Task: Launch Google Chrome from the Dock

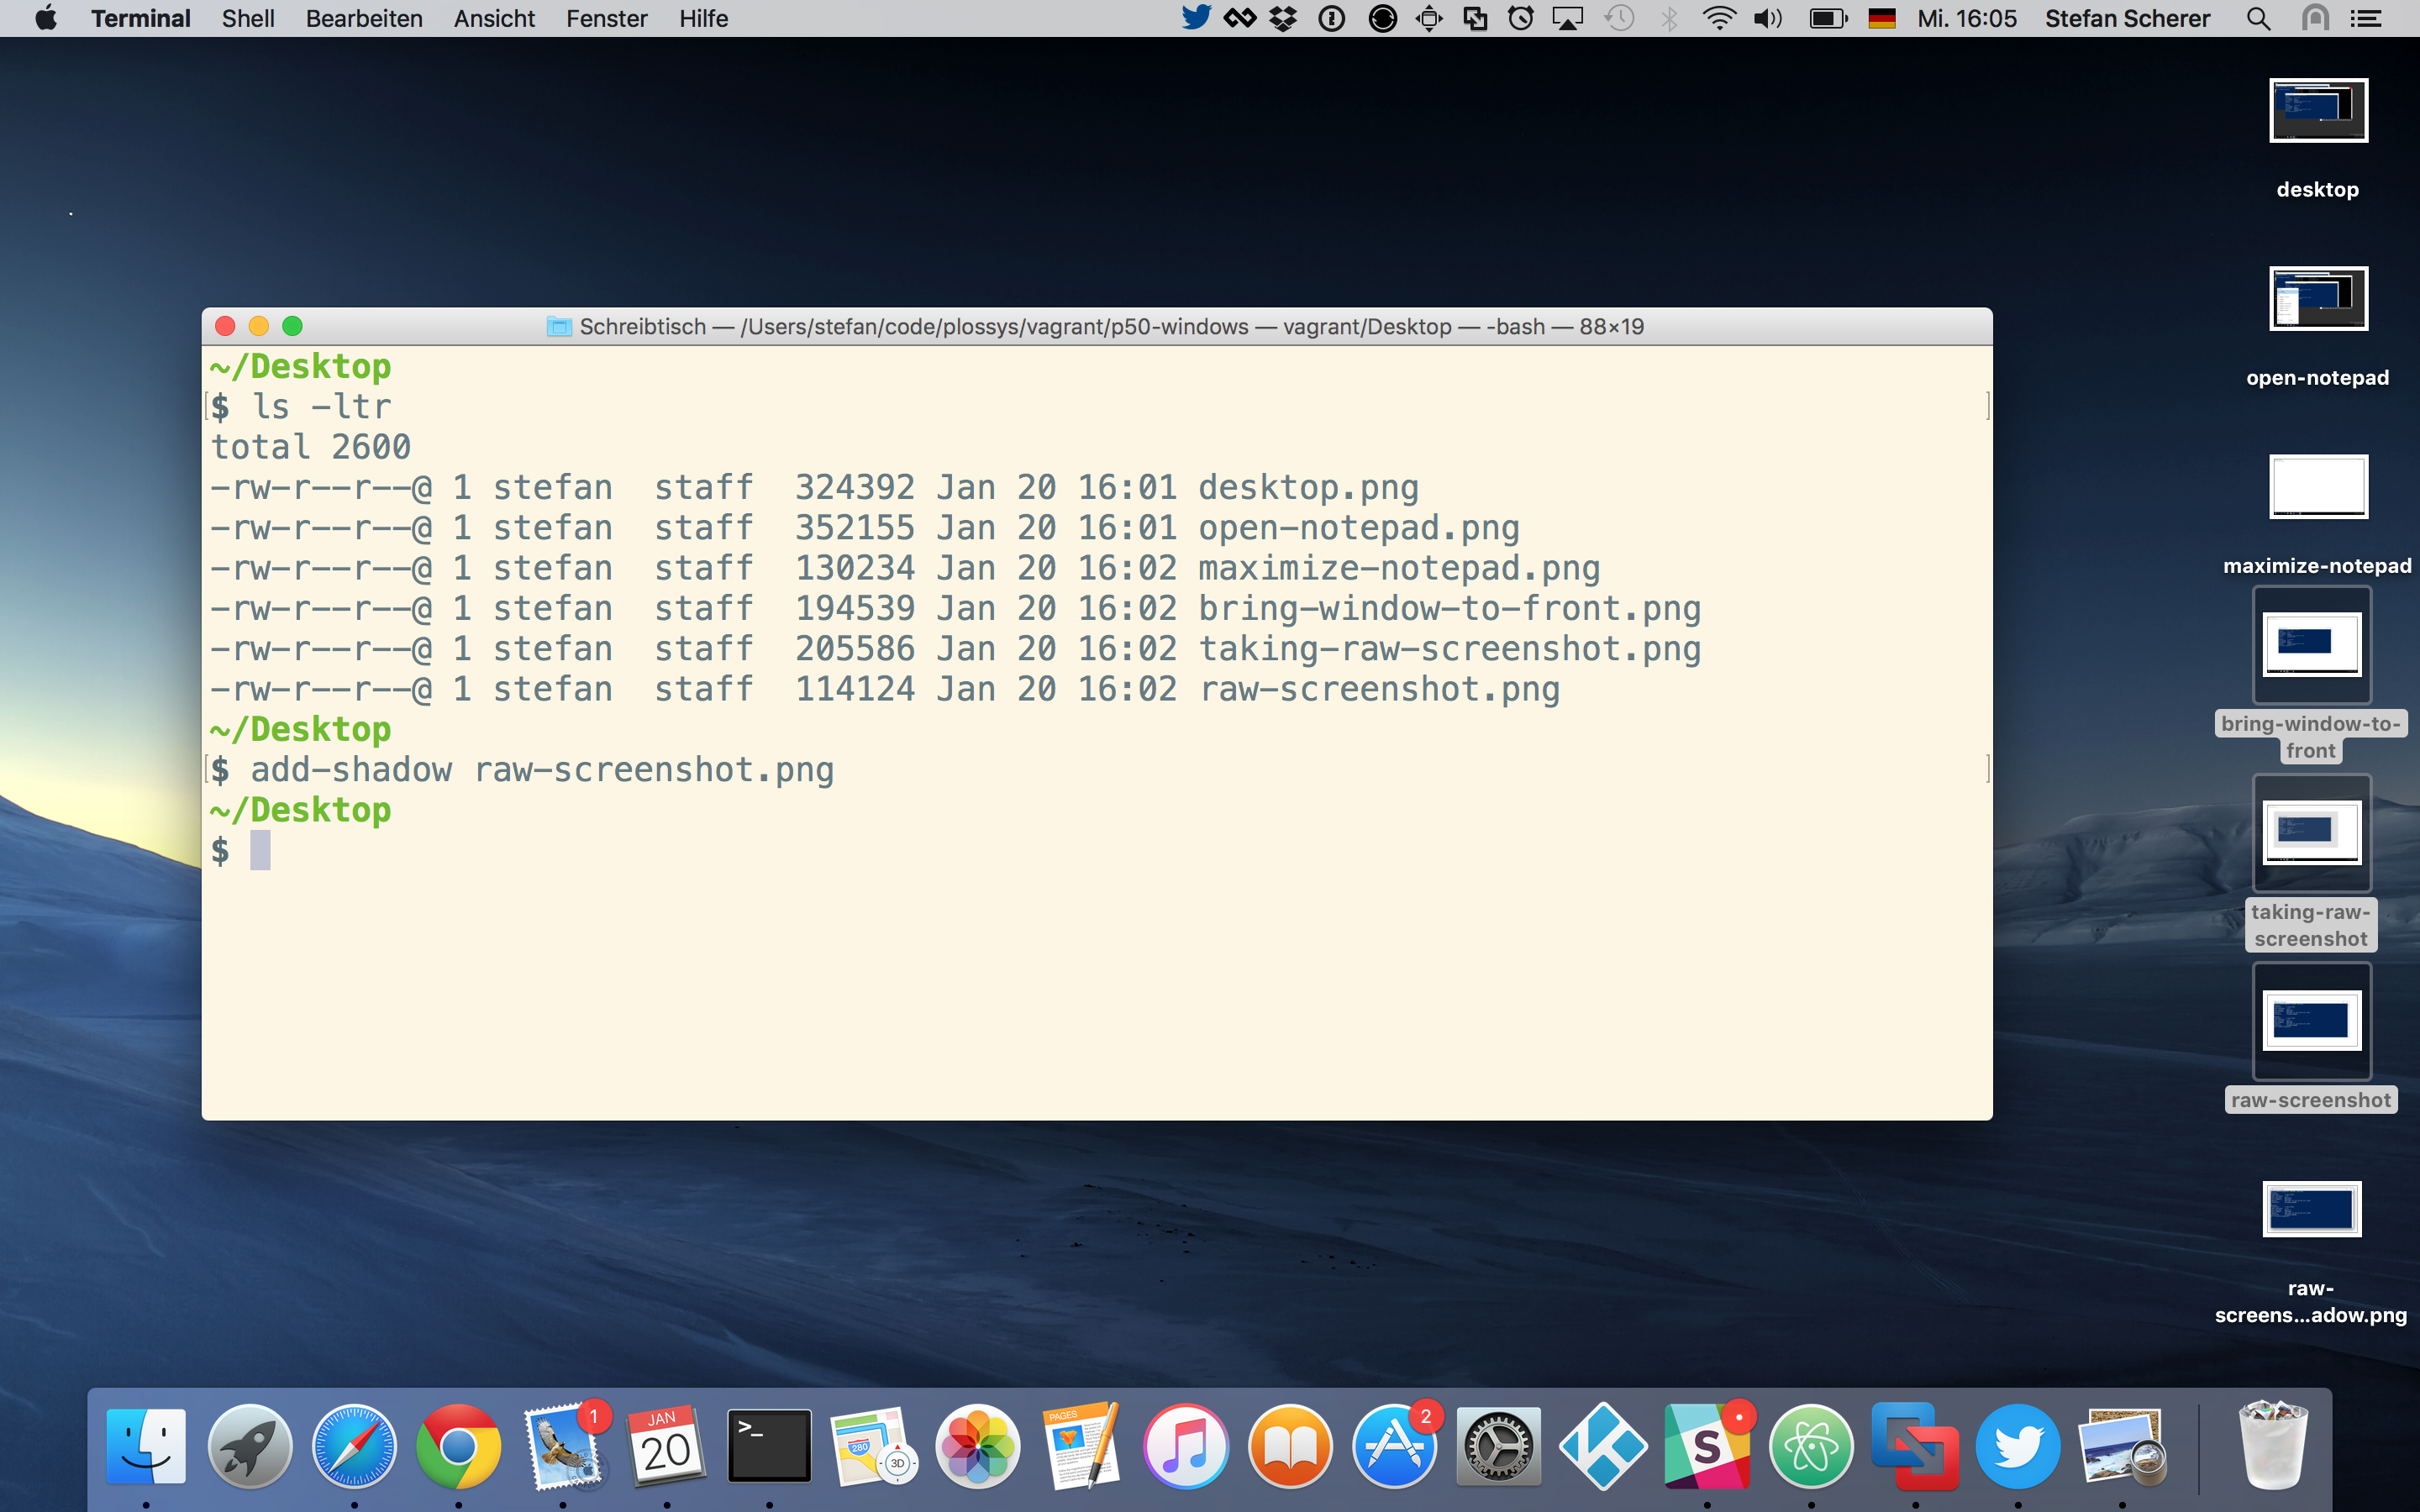Action: click(x=458, y=1446)
